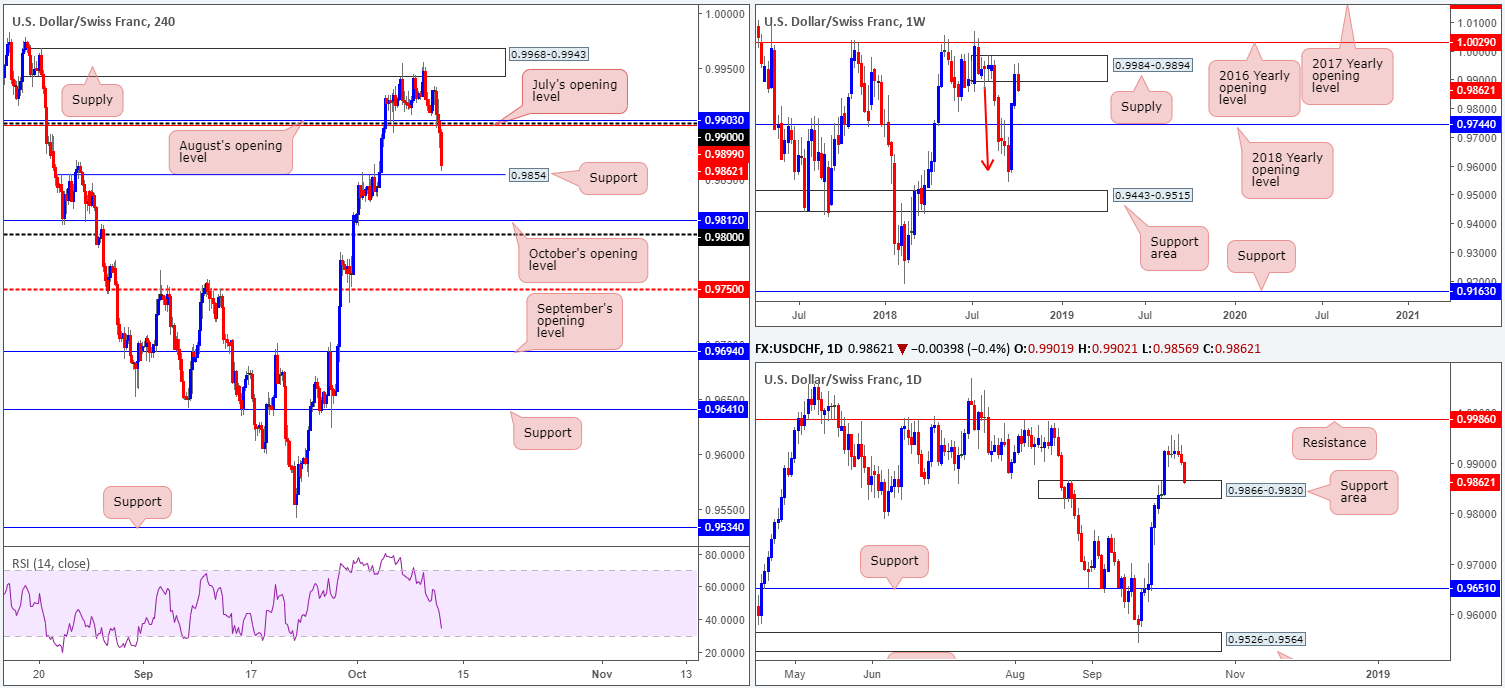
Task: Click the red 1.00290 weekly price tag
Action: click(1476, 42)
